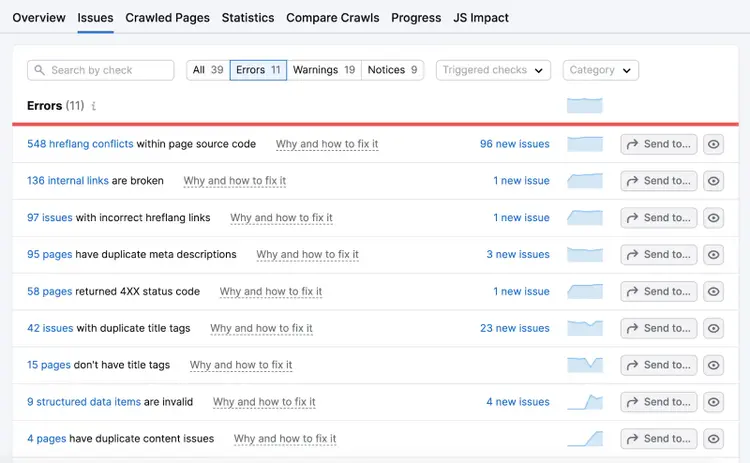Click the Search by check field
This screenshot has height=463, width=750.
pyautogui.click(x=100, y=70)
